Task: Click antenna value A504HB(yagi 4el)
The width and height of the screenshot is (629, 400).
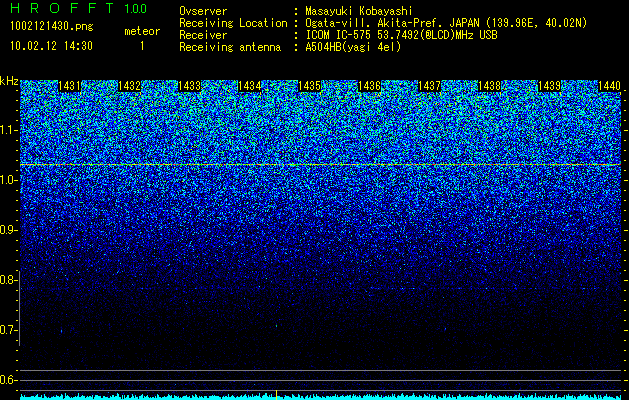Action: click(x=353, y=47)
